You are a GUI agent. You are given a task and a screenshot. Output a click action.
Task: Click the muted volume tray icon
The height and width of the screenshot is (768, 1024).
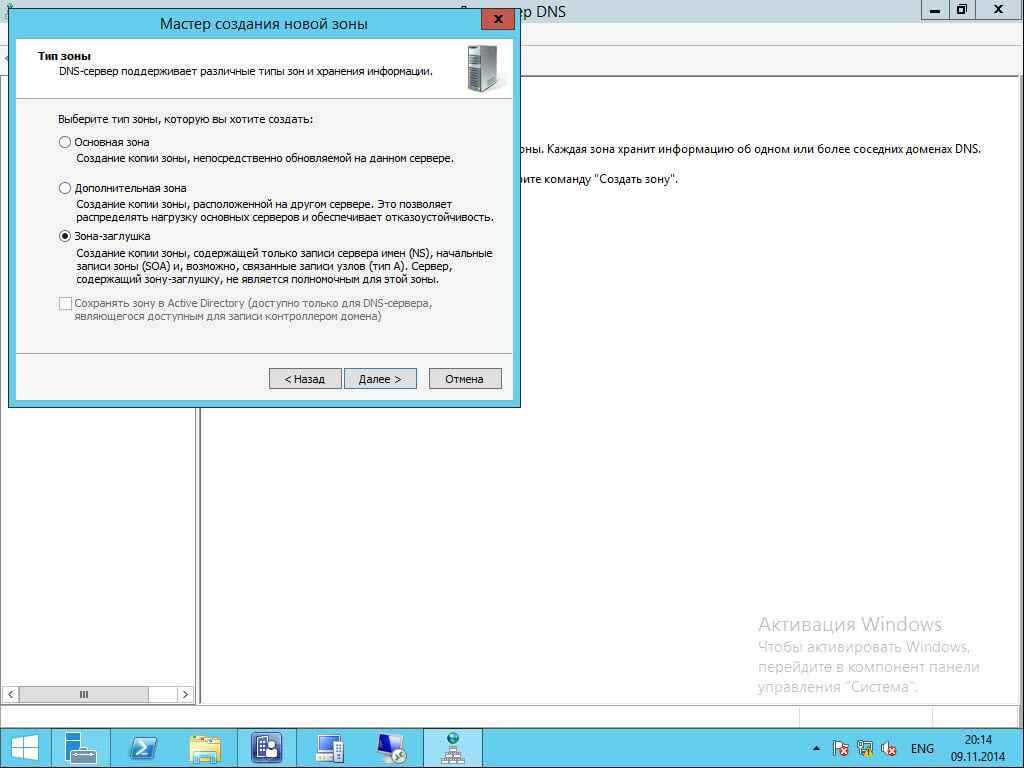coord(887,748)
